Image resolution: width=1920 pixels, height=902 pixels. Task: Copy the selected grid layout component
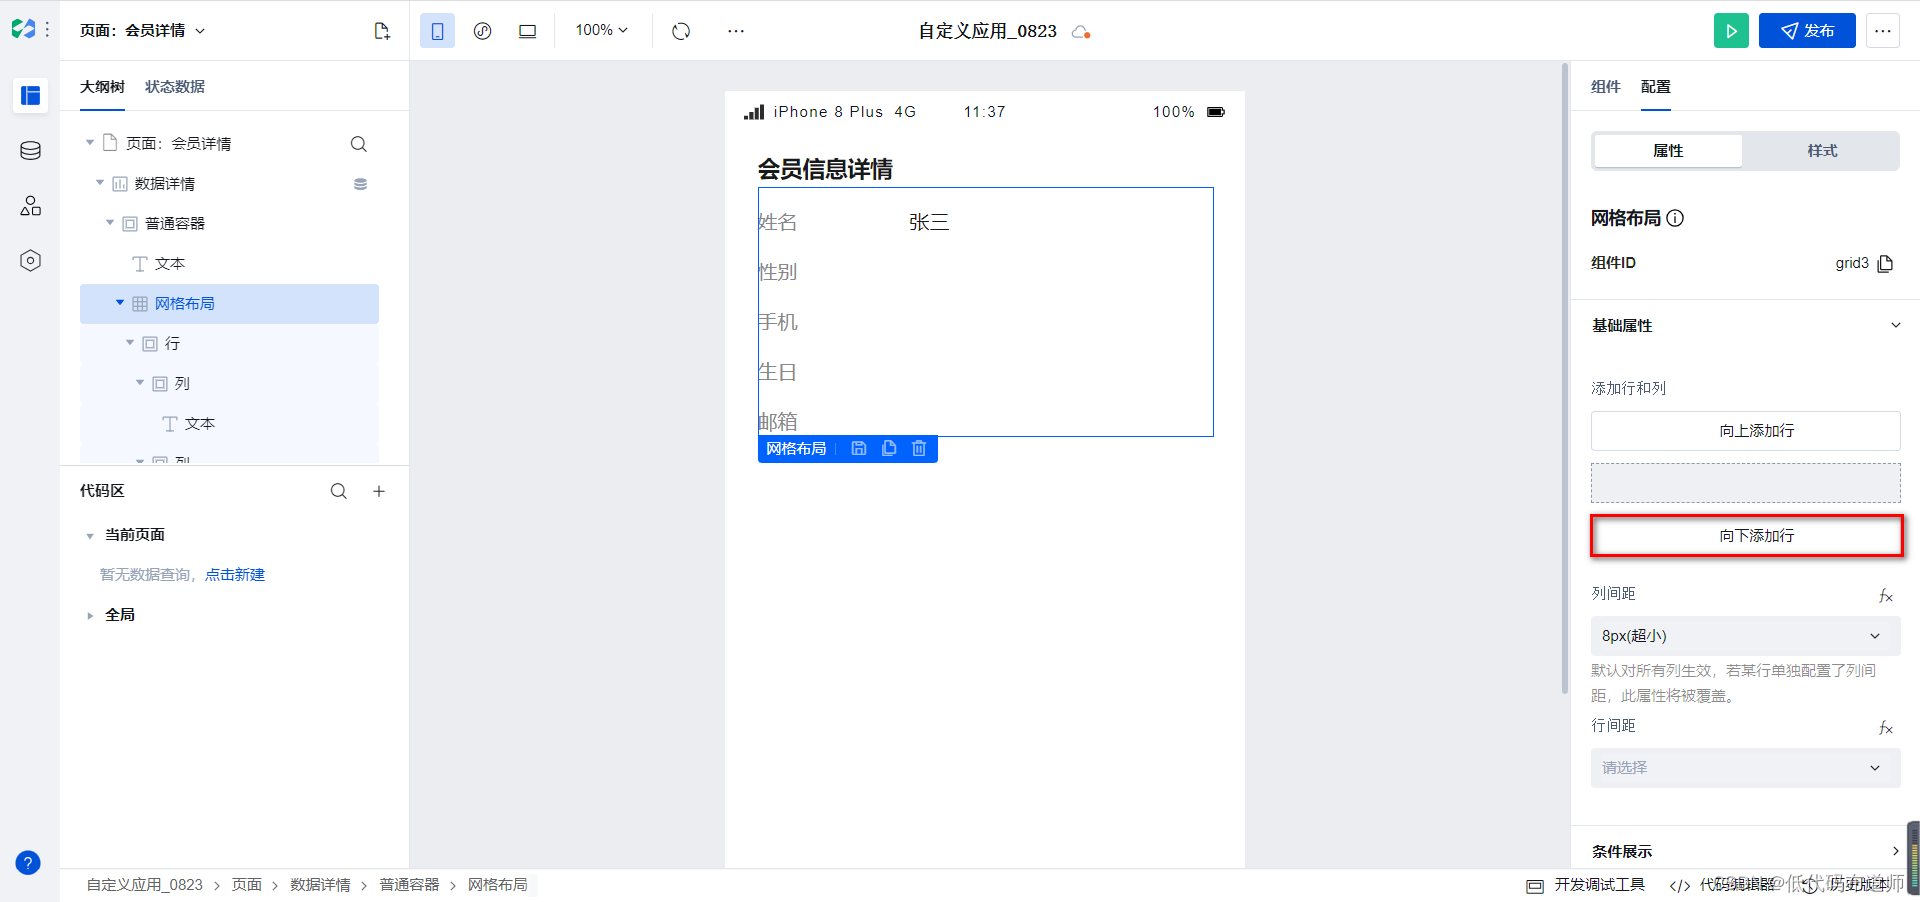[x=889, y=449]
